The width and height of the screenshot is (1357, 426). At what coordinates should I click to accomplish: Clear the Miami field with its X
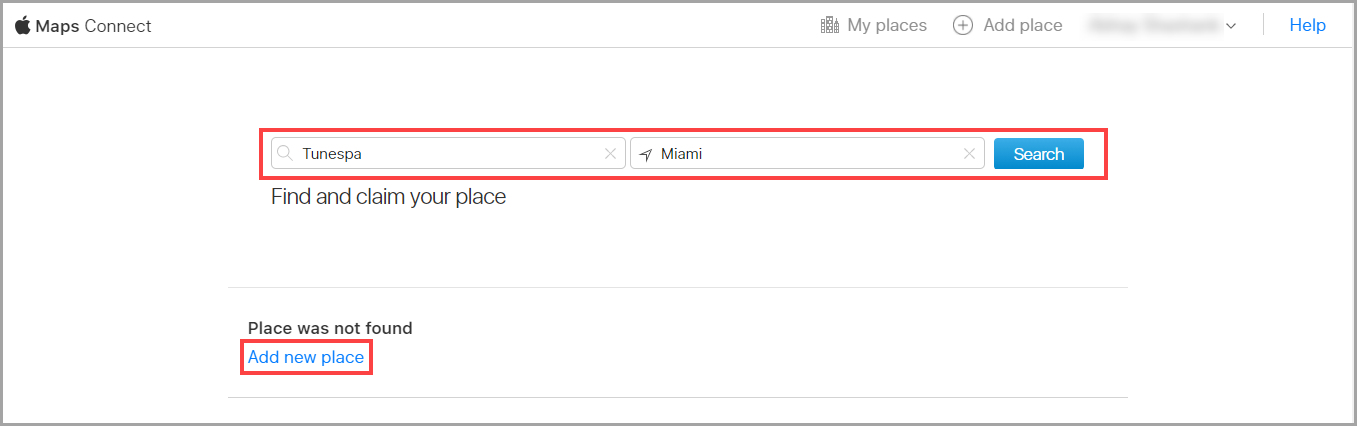(969, 154)
